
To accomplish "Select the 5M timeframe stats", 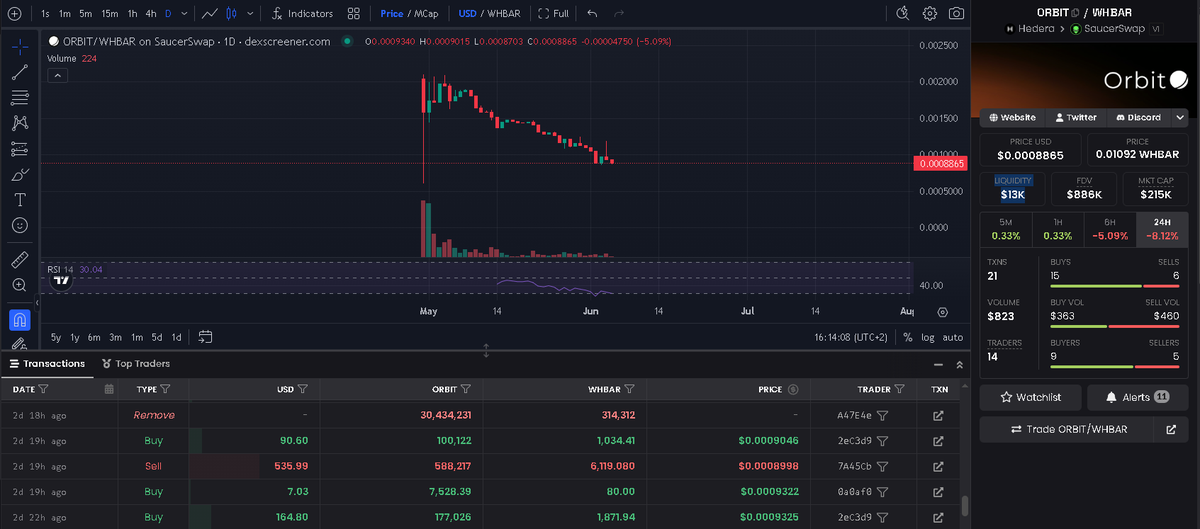I will pyautogui.click(x=1006, y=229).
